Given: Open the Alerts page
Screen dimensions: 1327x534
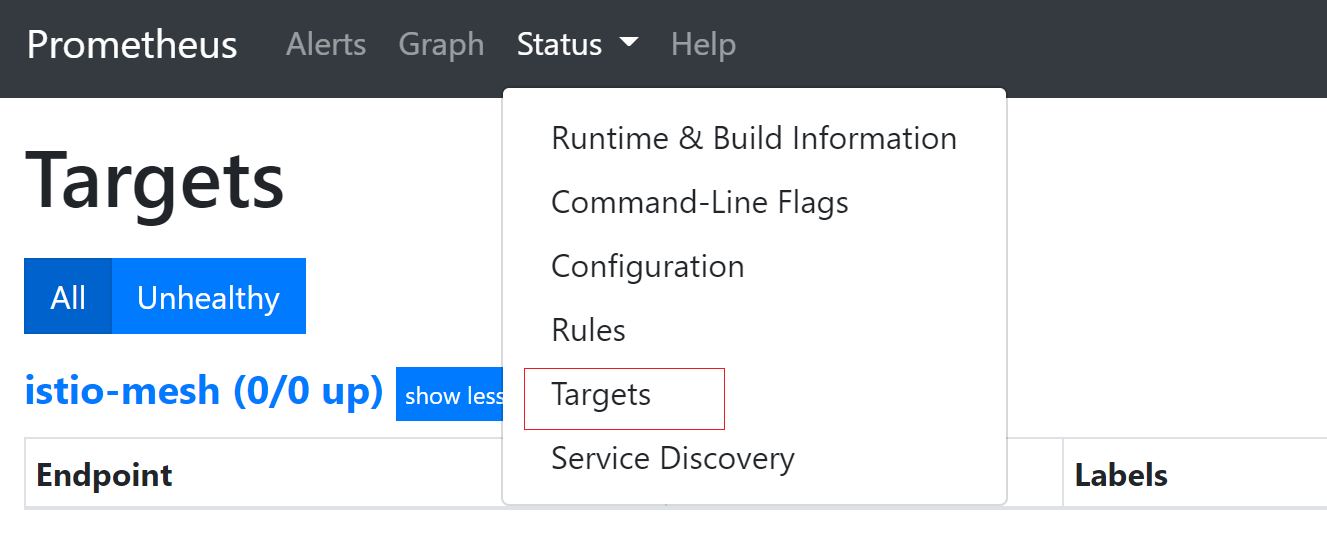Looking at the screenshot, I should point(326,45).
